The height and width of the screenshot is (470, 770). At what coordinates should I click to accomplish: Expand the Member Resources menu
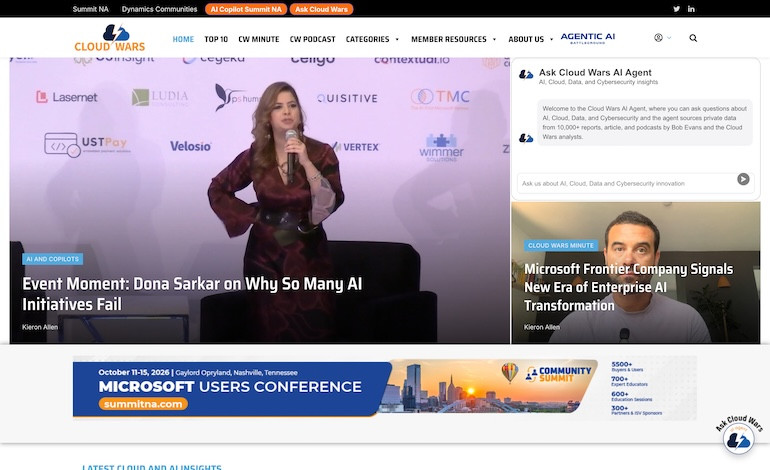(x=453, y=39)
